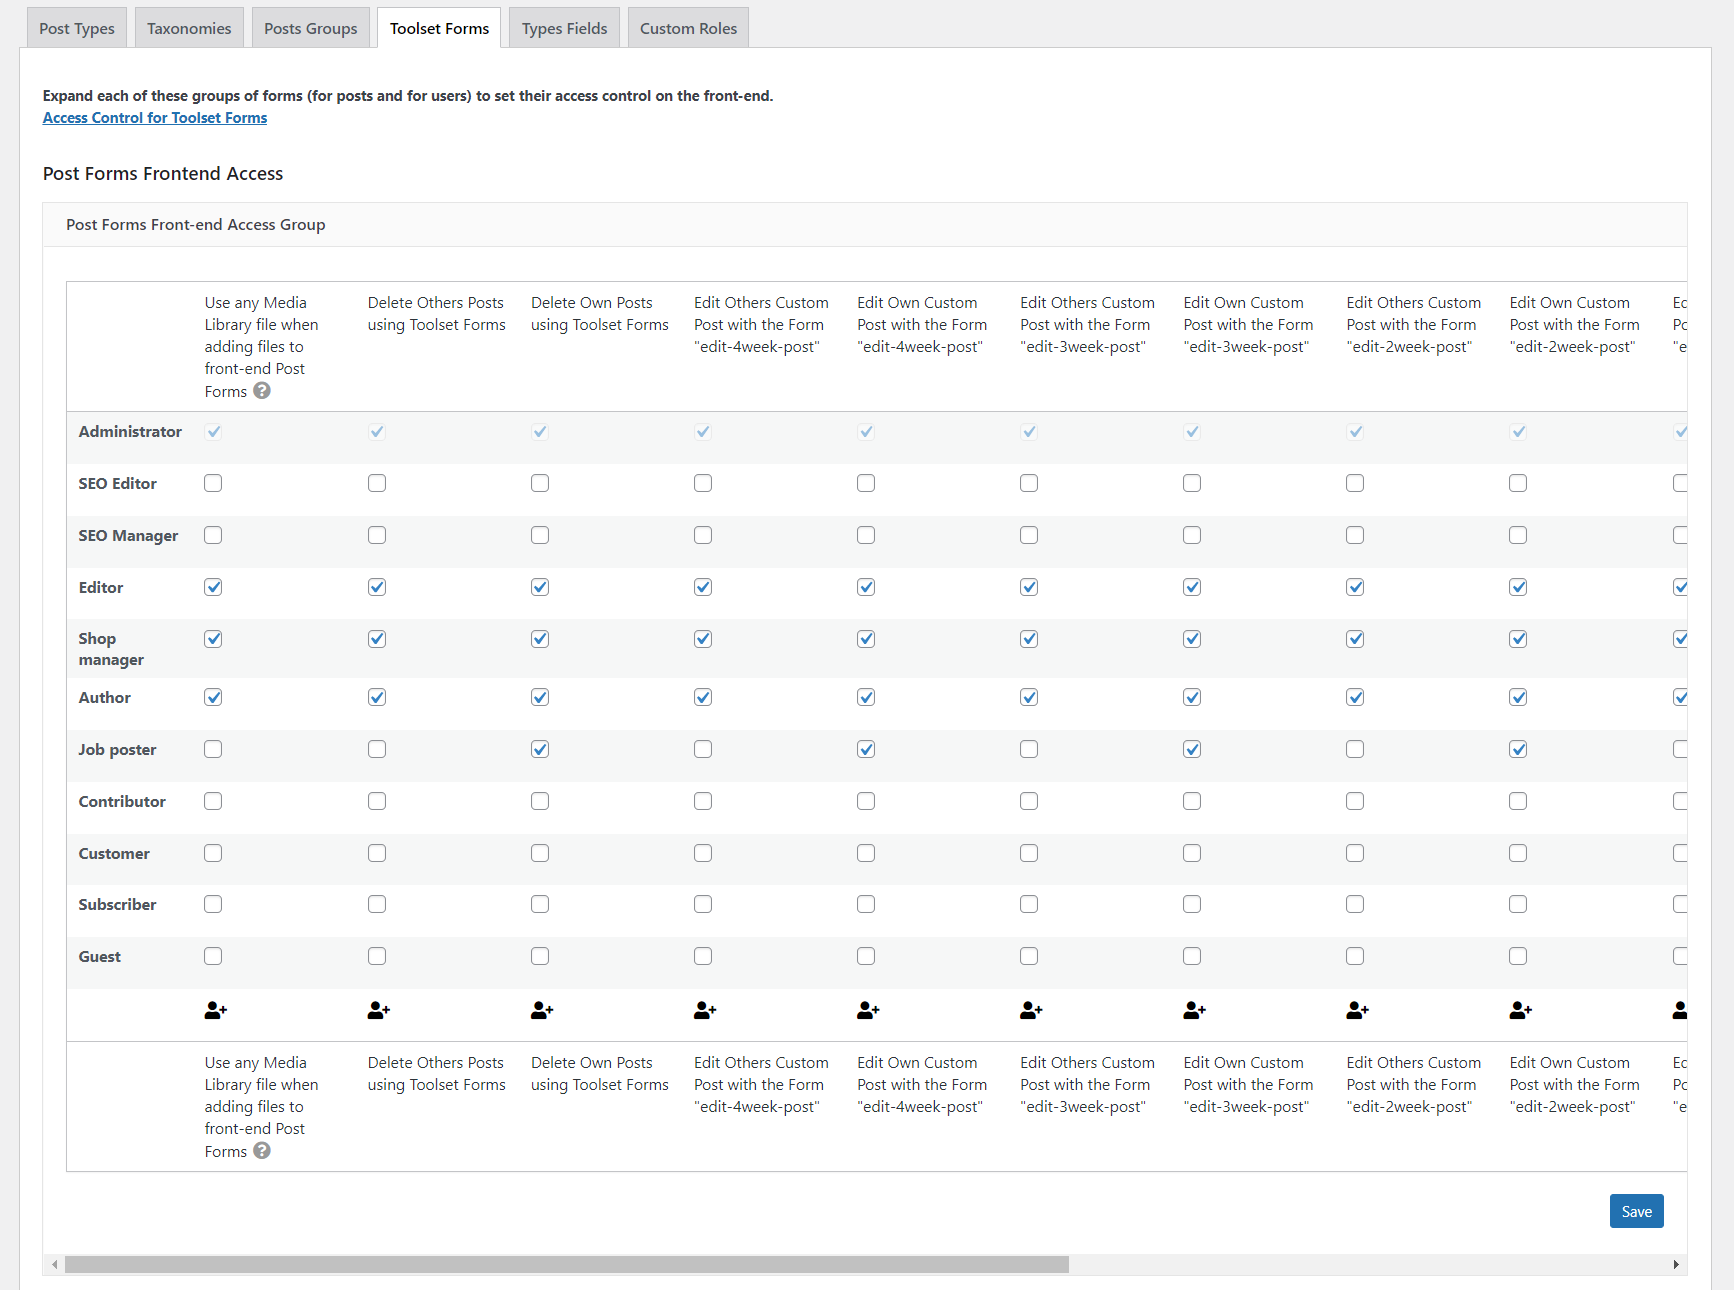Image resolution: width=1734 pixels, height=1290 pixels.
Task: Click top Delete Others Posts column header
Action: (x=437, y=314)
